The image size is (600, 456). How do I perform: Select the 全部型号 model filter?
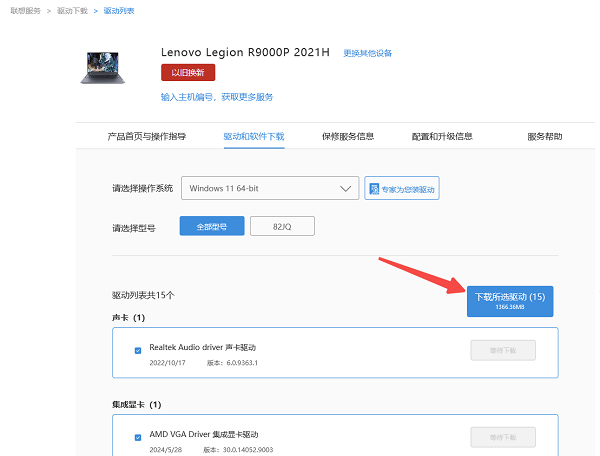click(212, 226)
